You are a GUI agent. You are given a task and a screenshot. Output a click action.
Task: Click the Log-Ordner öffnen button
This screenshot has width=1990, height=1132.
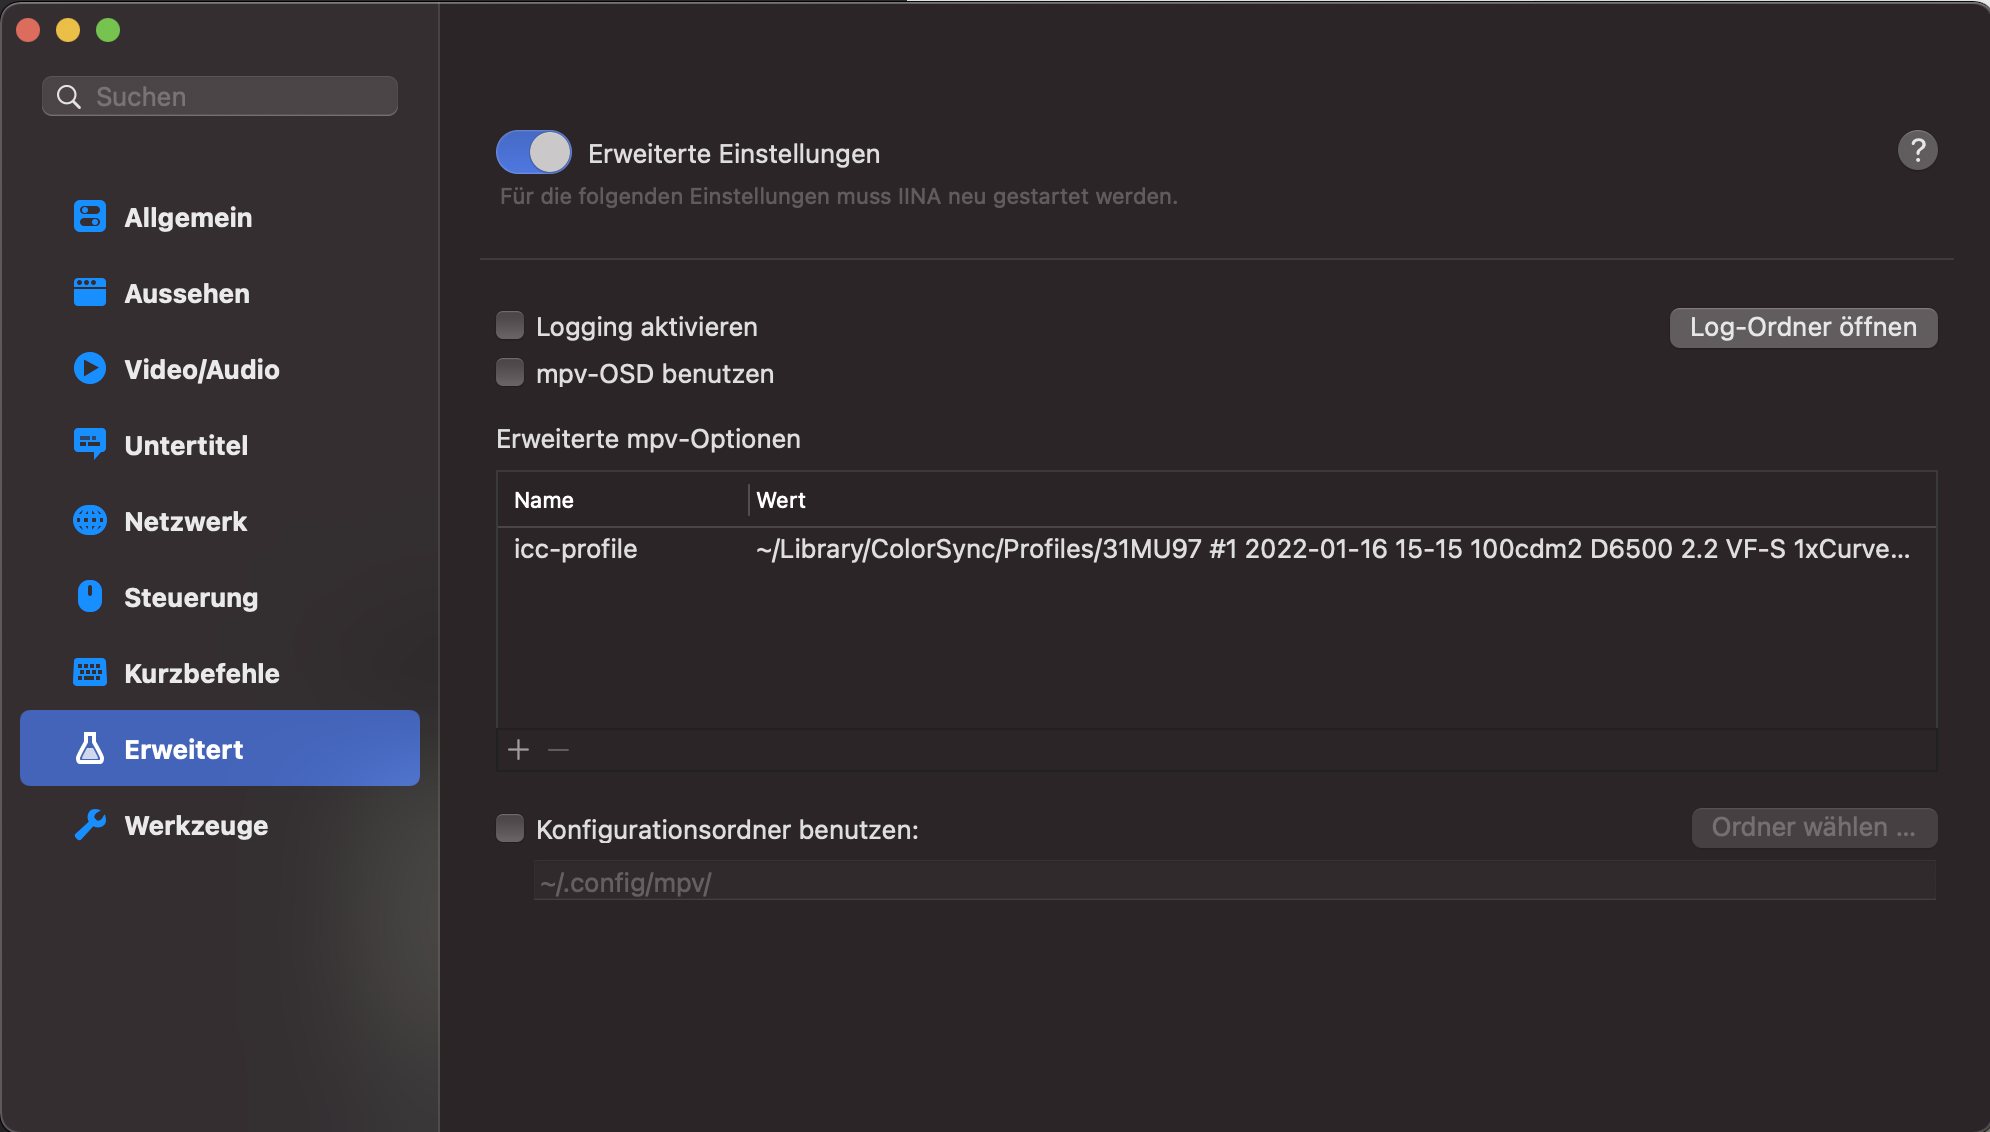coord(1801,327)
